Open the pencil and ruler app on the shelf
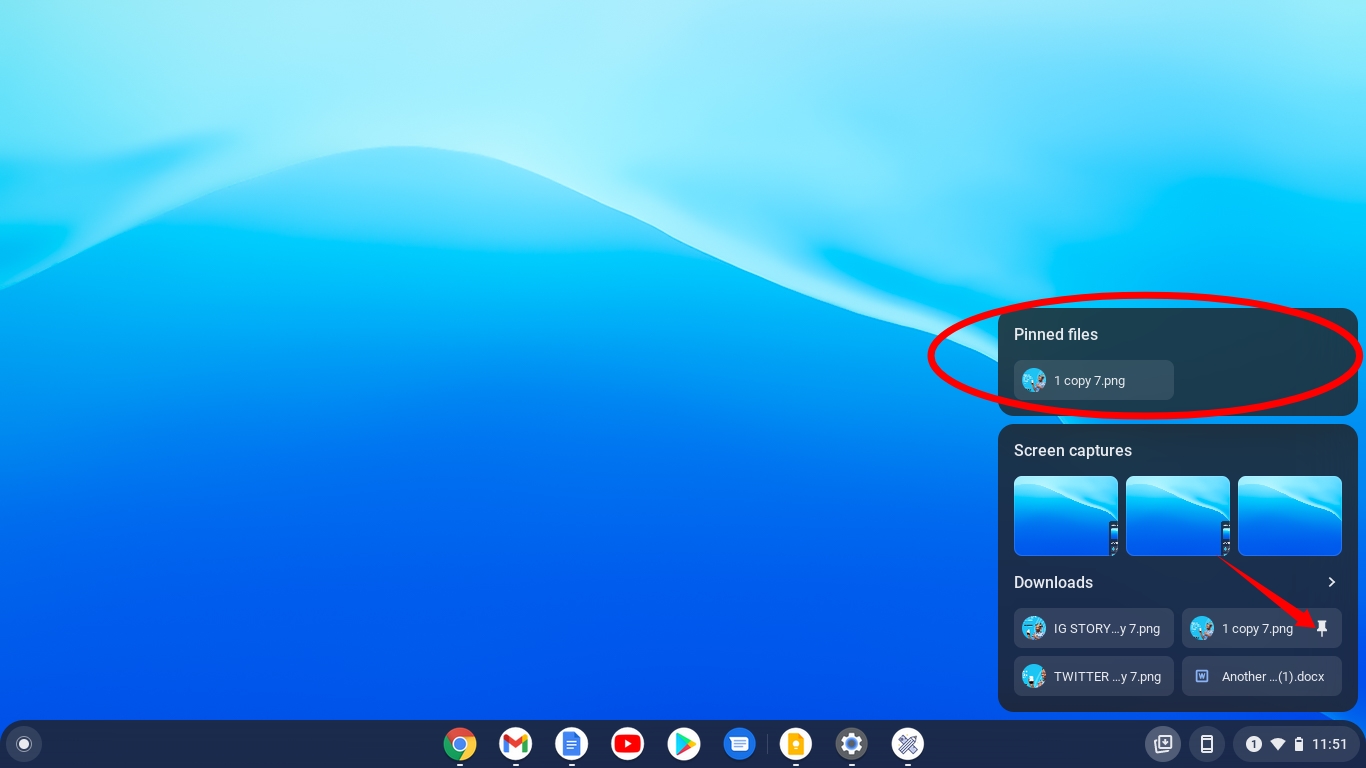The width and height of the screenshot is (1366, 768). 908,744
